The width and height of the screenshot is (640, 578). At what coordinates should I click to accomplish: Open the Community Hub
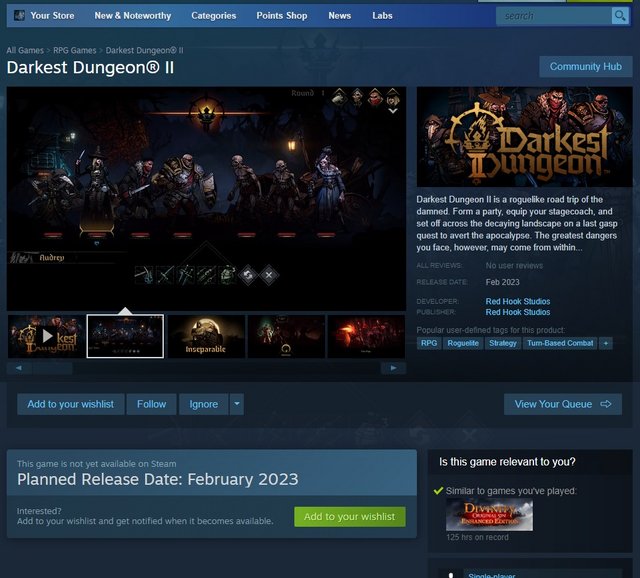(x=586, y=67)
